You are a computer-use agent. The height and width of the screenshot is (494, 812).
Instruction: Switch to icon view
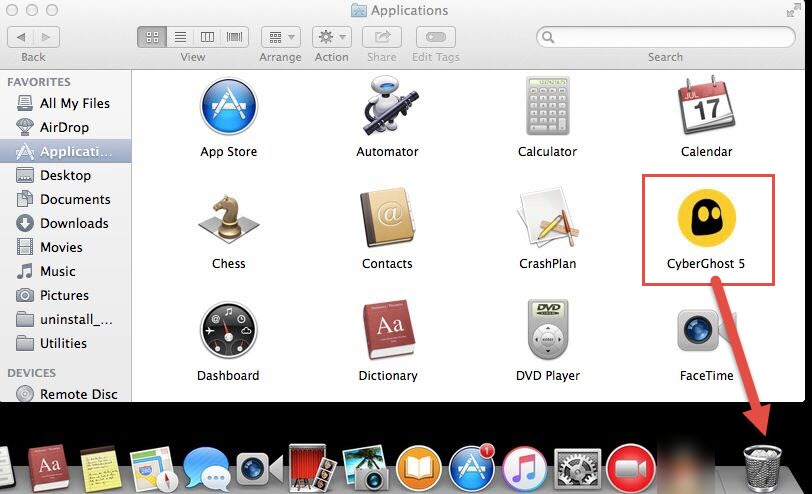152,37
